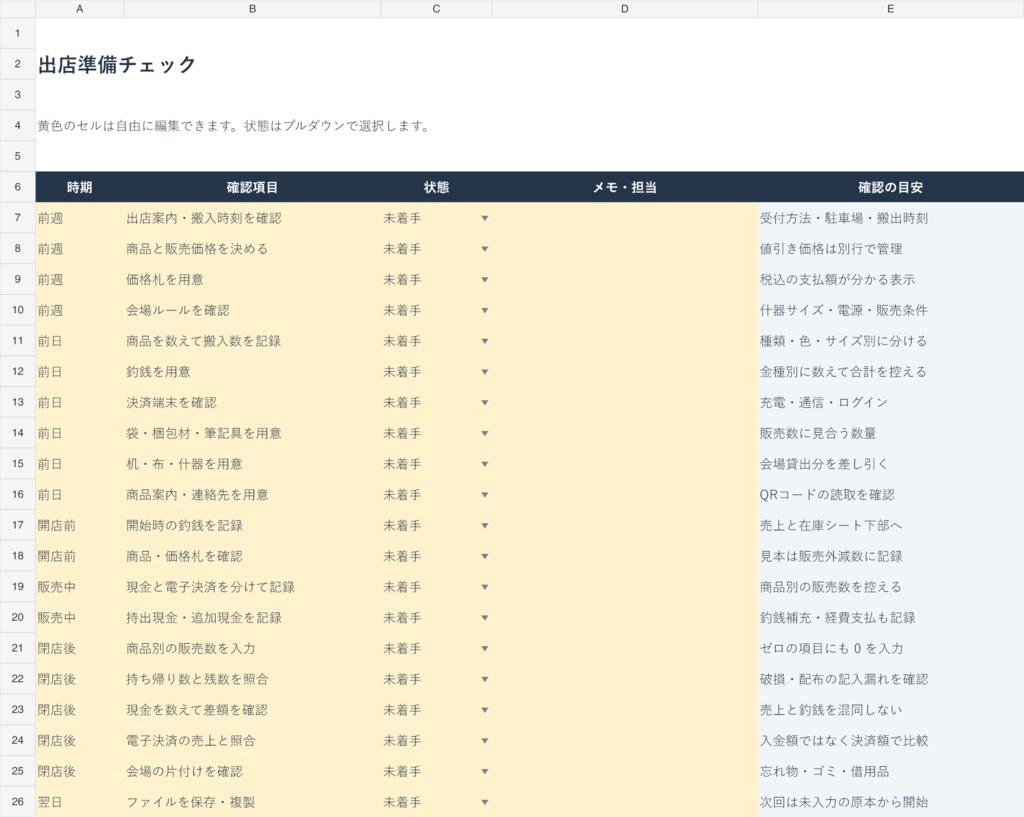Open status dropdown for 会場の片付けを確認

pyautogui.click(x=485, y=771)
